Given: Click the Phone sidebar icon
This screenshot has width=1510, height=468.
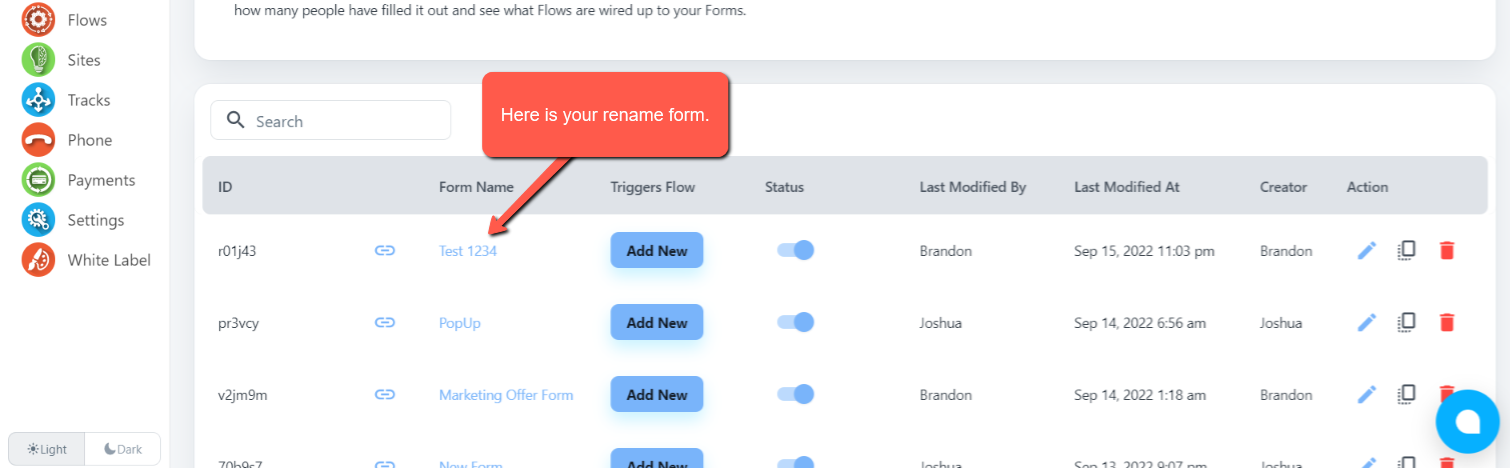Looking at the screenshot, I should click(38, 140).
